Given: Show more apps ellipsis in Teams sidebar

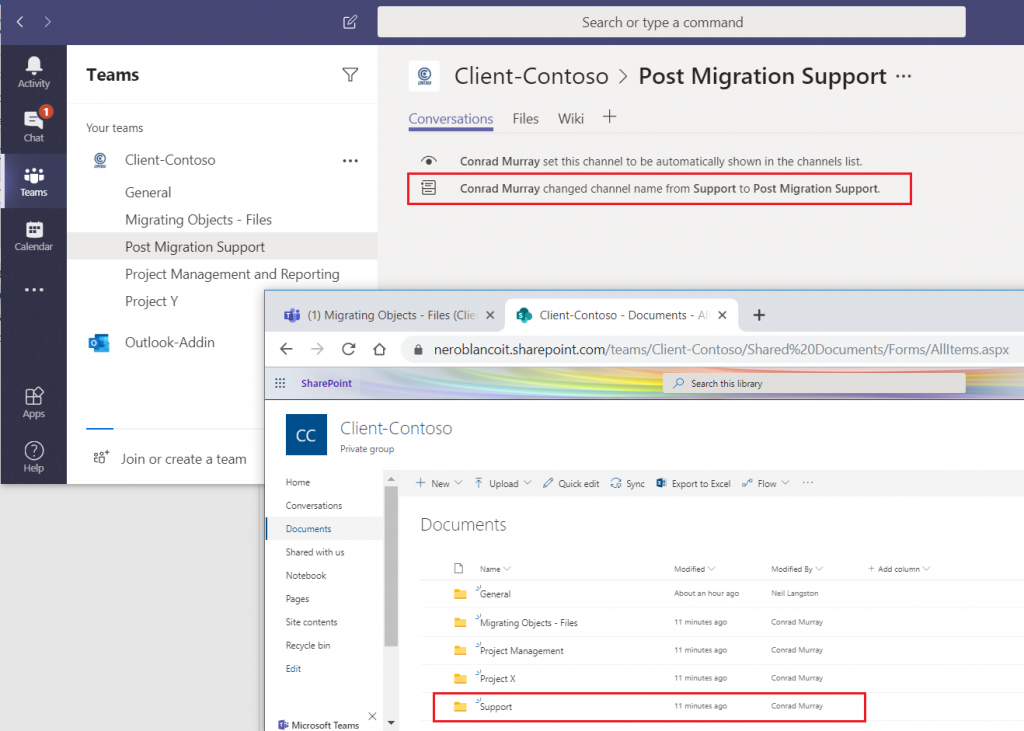Looking at the screenshot, I should click(x=33, y=289).
